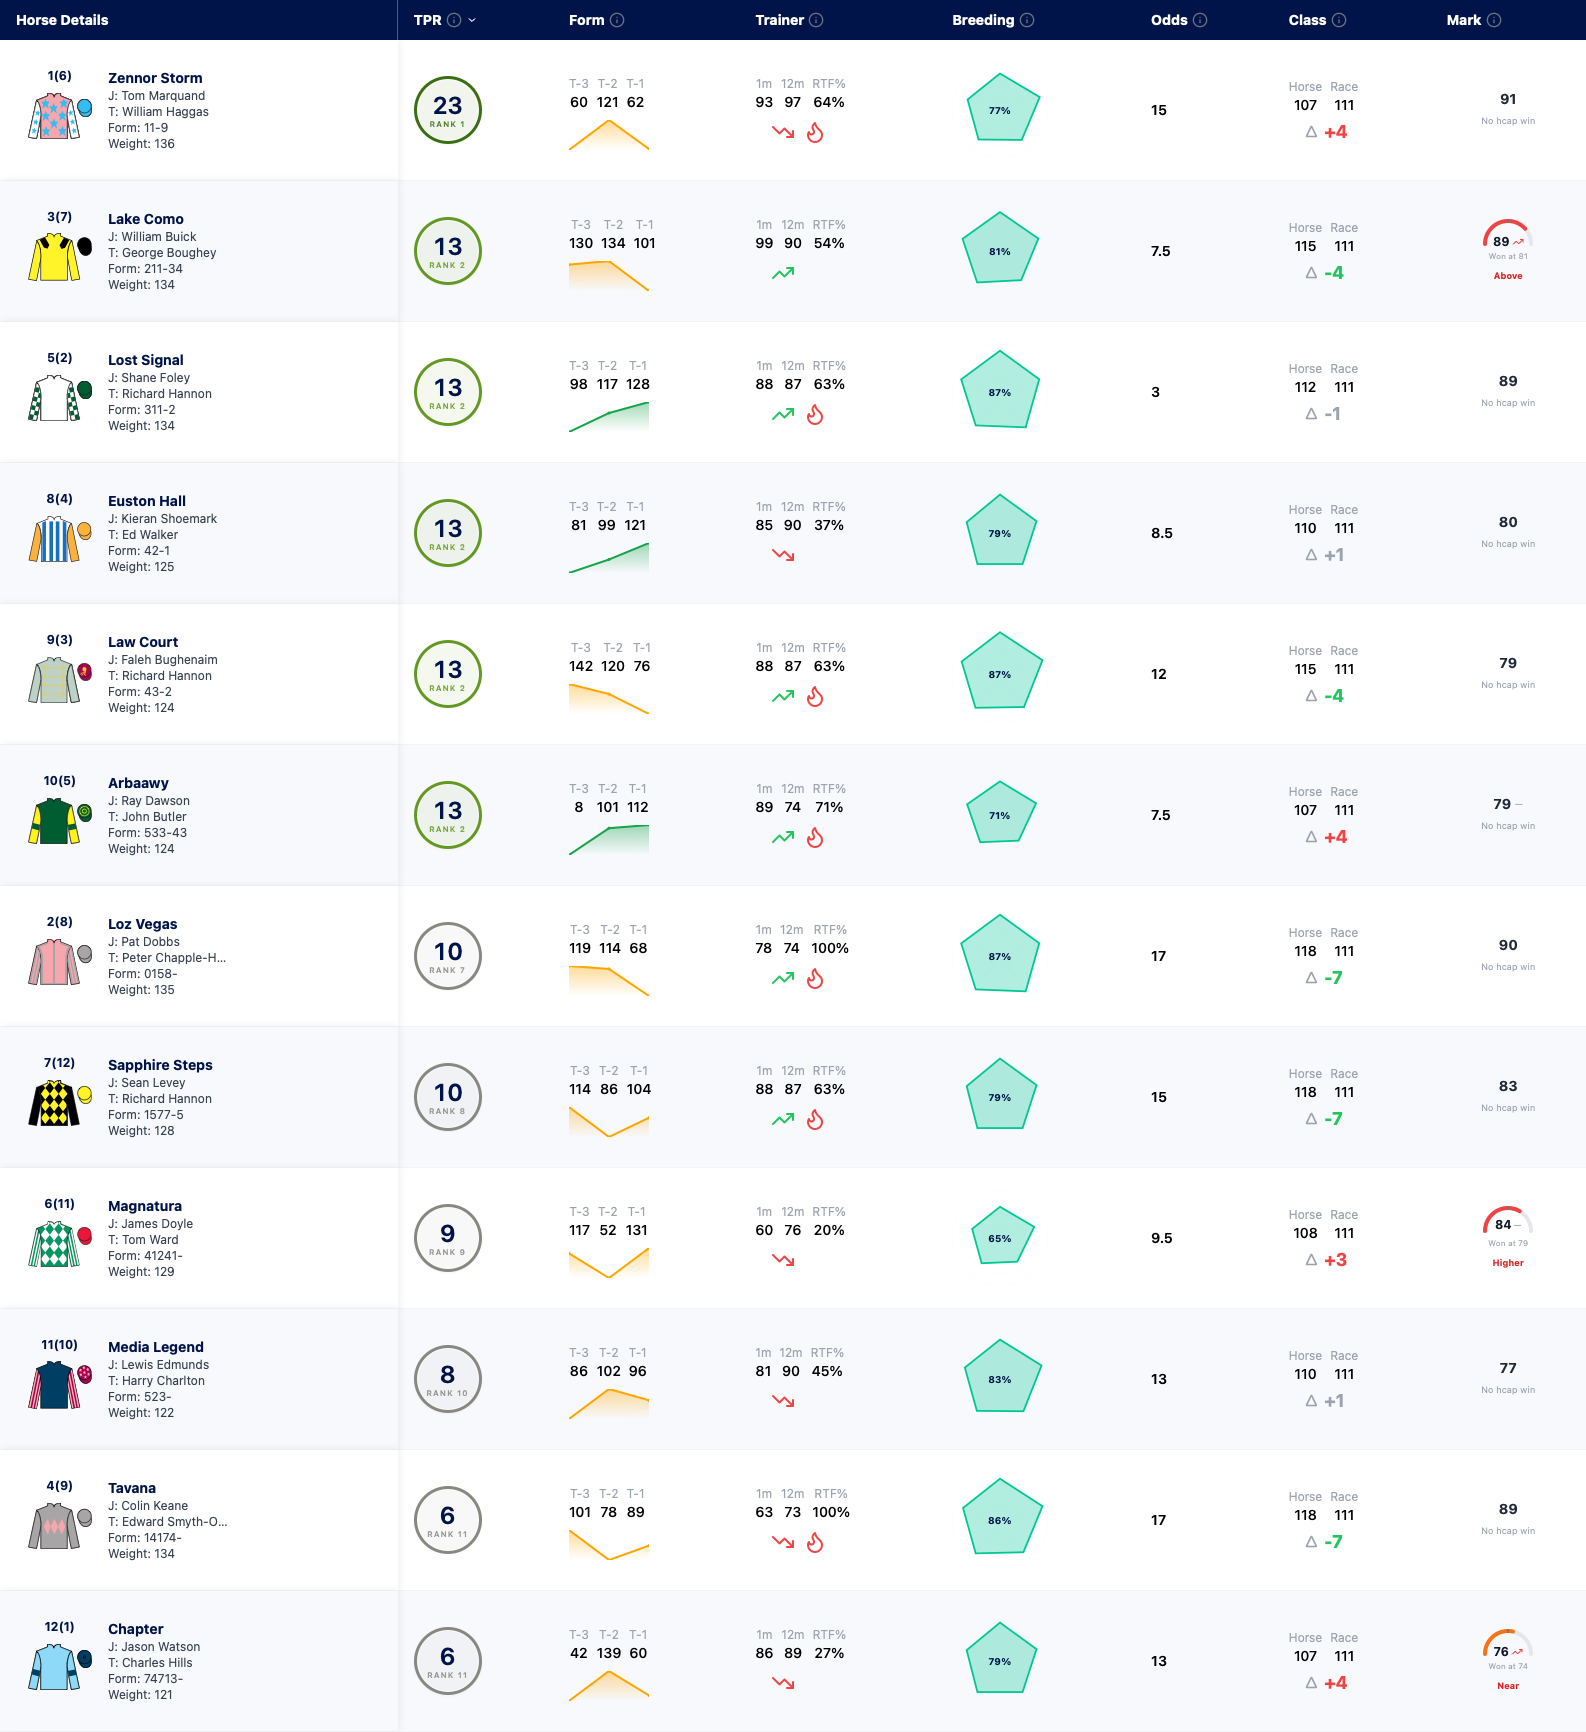The height and width of the screenshot is (1732, 1586).
Task: Show the Mark column info icon
Action: point(1494,20)
